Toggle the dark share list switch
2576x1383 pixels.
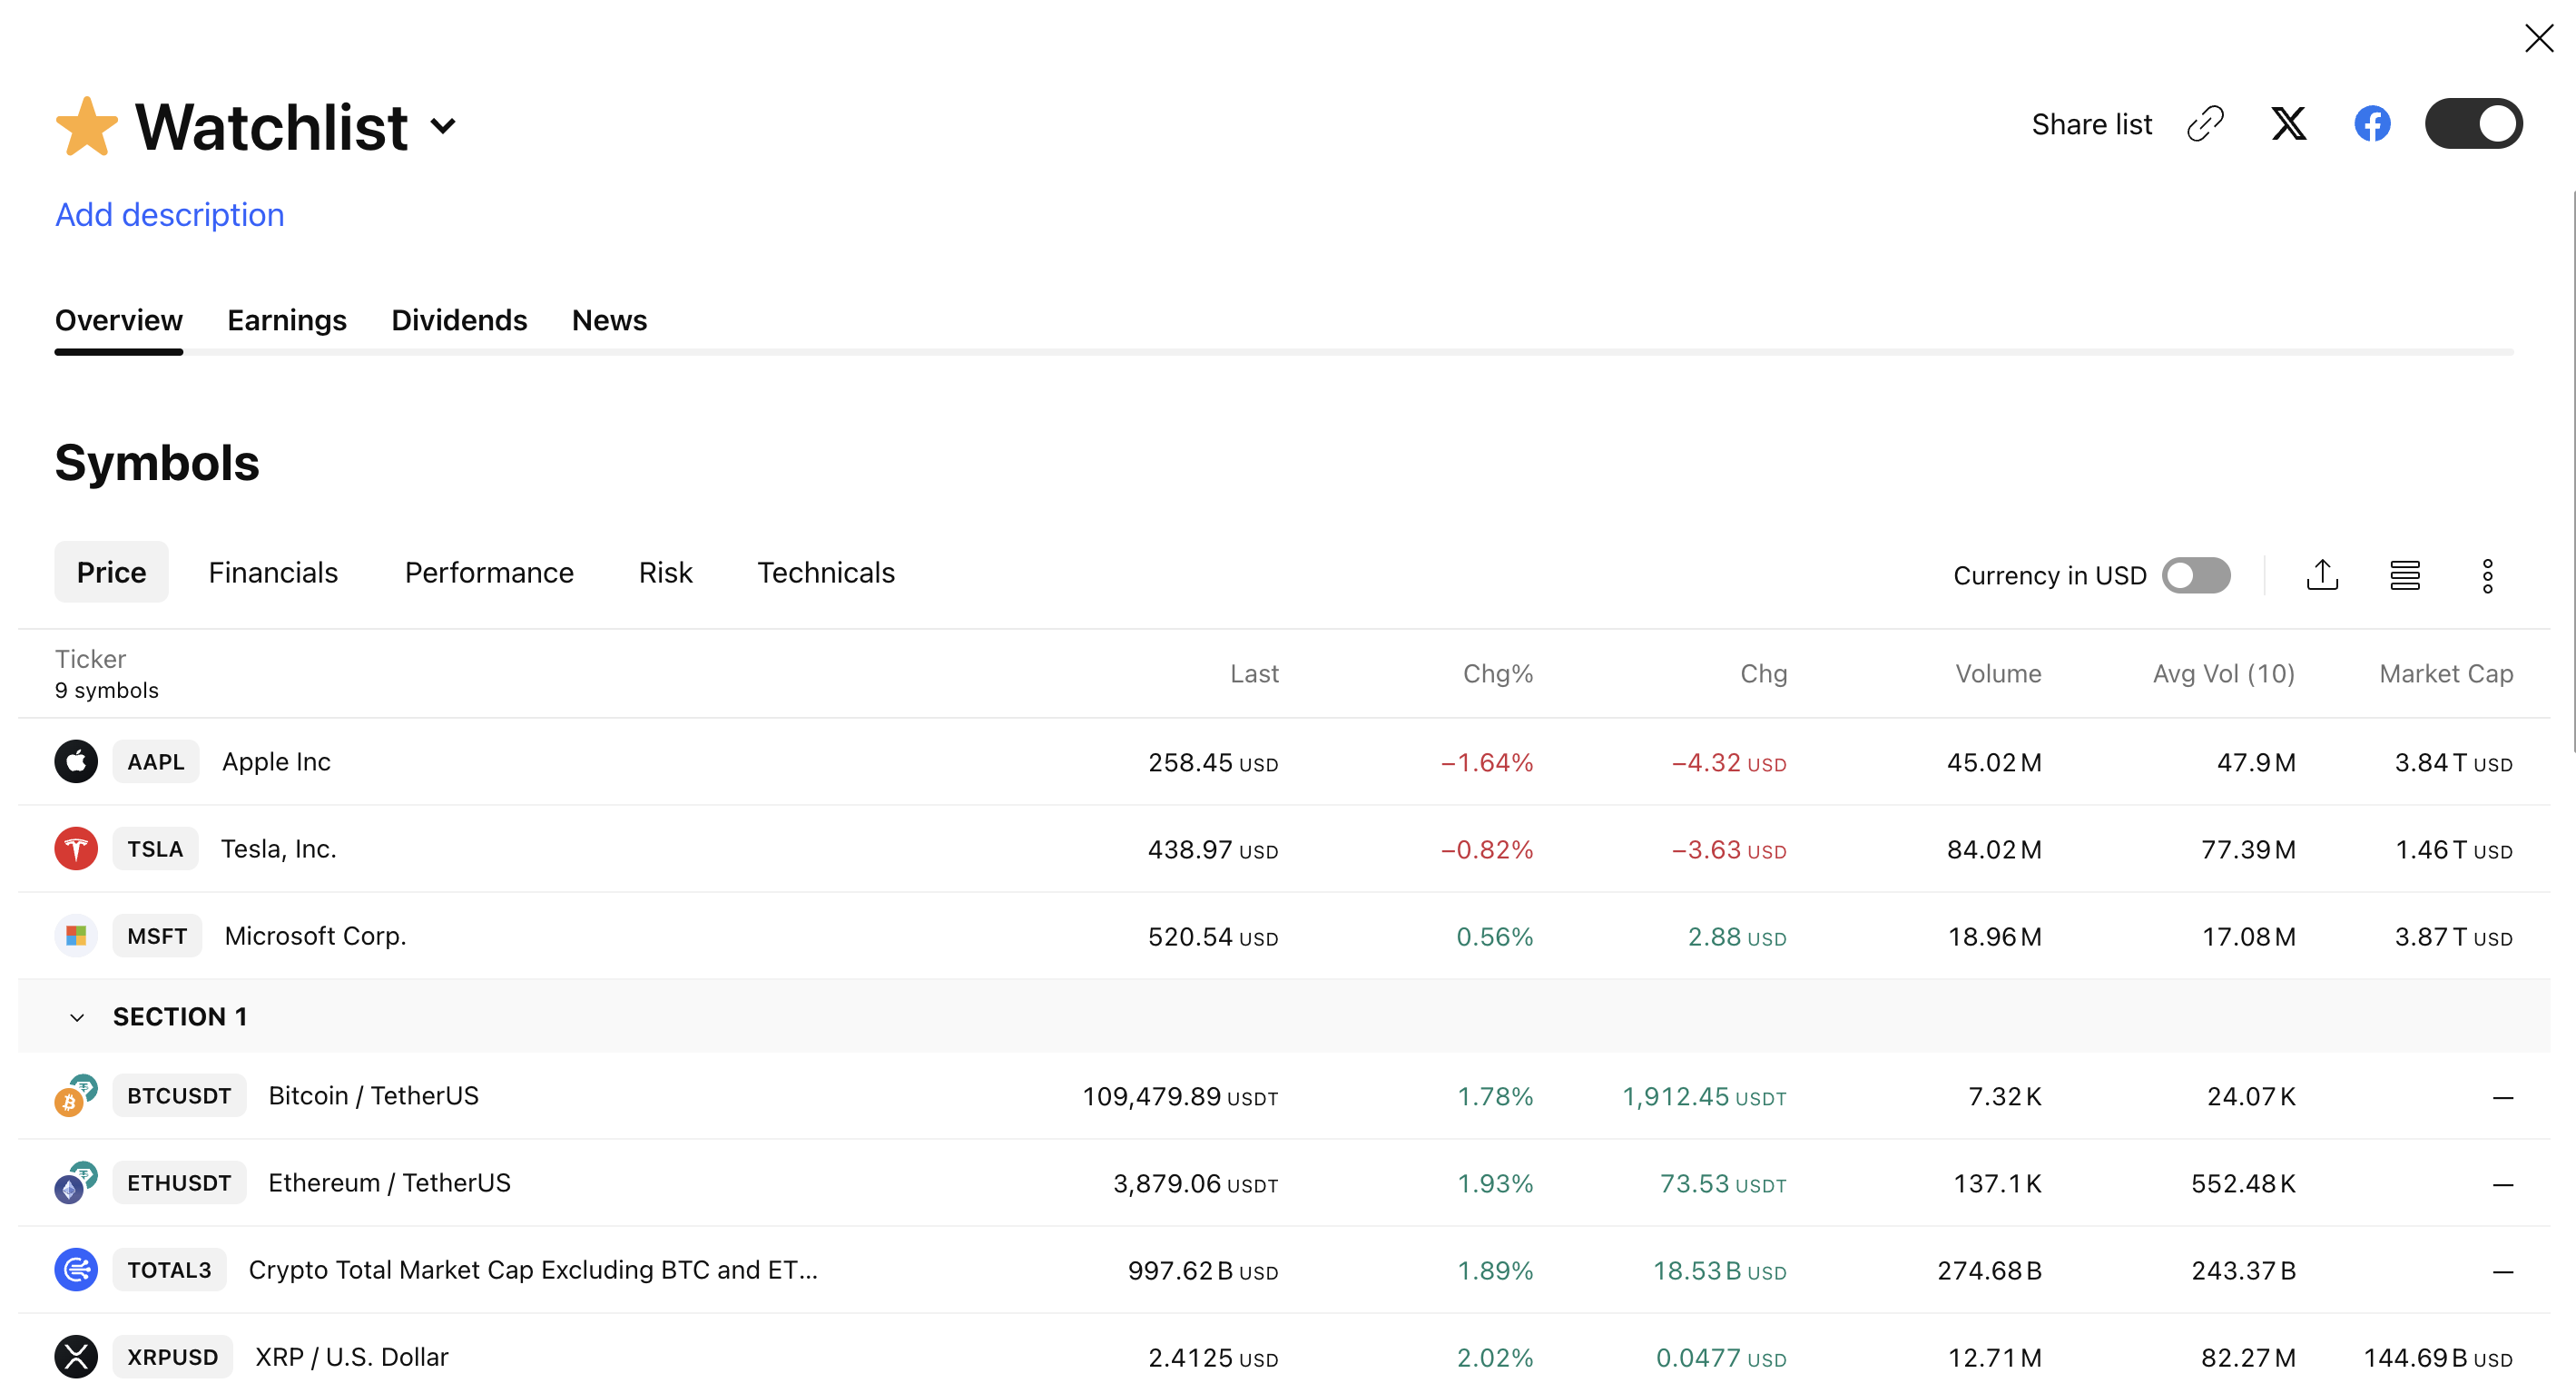(2473, 124)
